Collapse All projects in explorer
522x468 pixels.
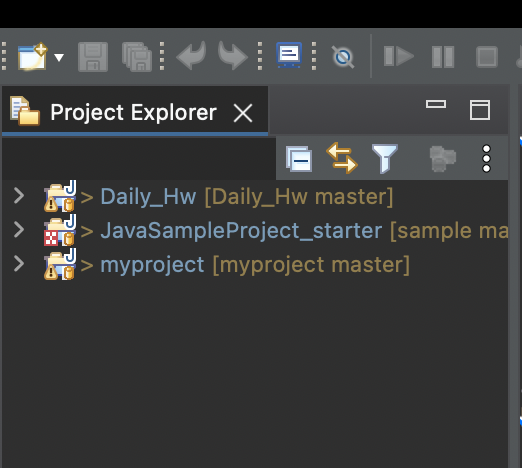(299, 159)
